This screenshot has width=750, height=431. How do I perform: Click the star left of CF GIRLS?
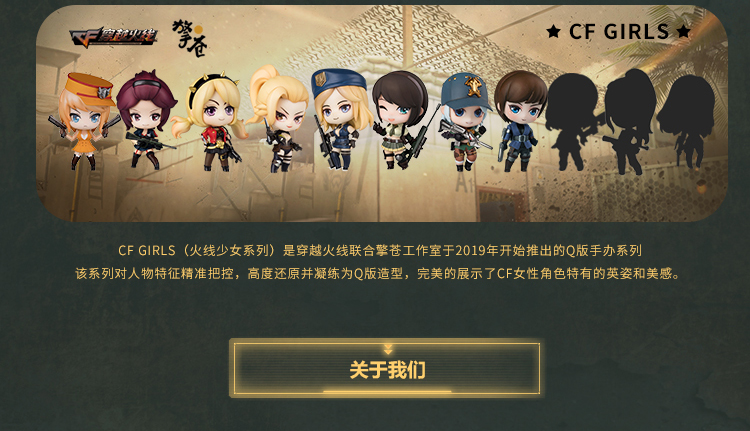[x=553, y=32]
